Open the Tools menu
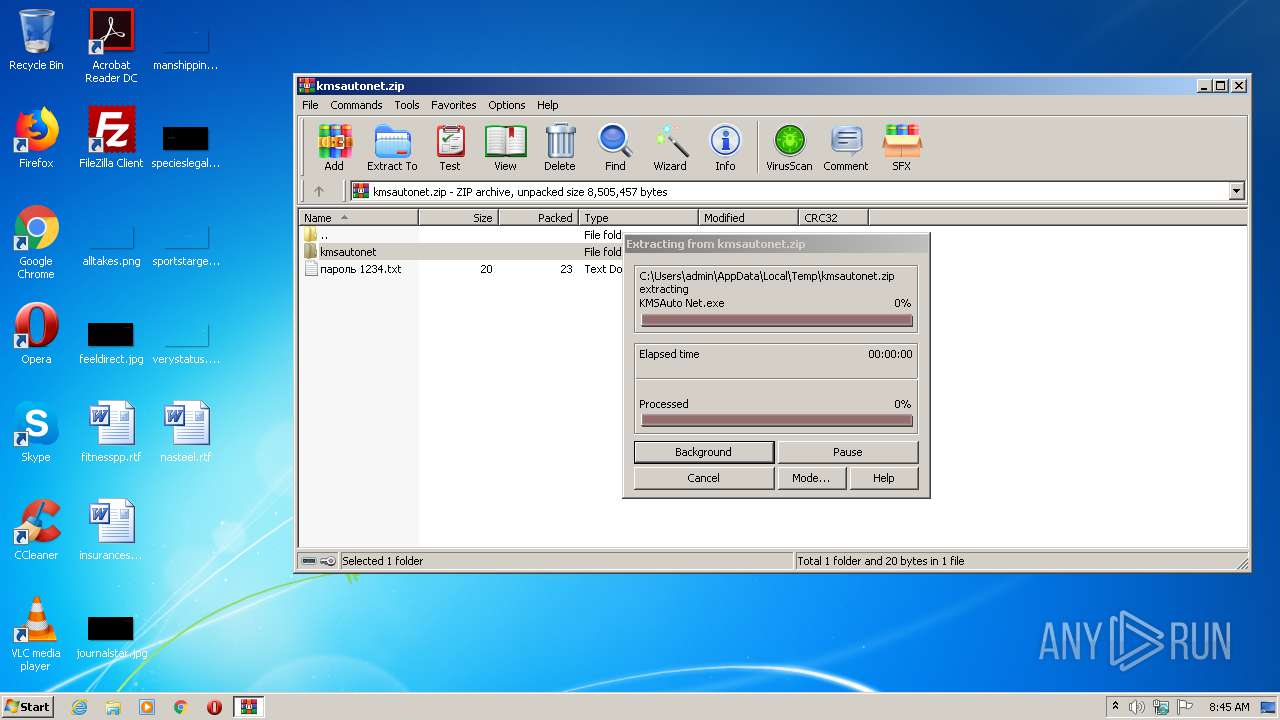Viewport: 1280px width, 720px height. point(406,105)
